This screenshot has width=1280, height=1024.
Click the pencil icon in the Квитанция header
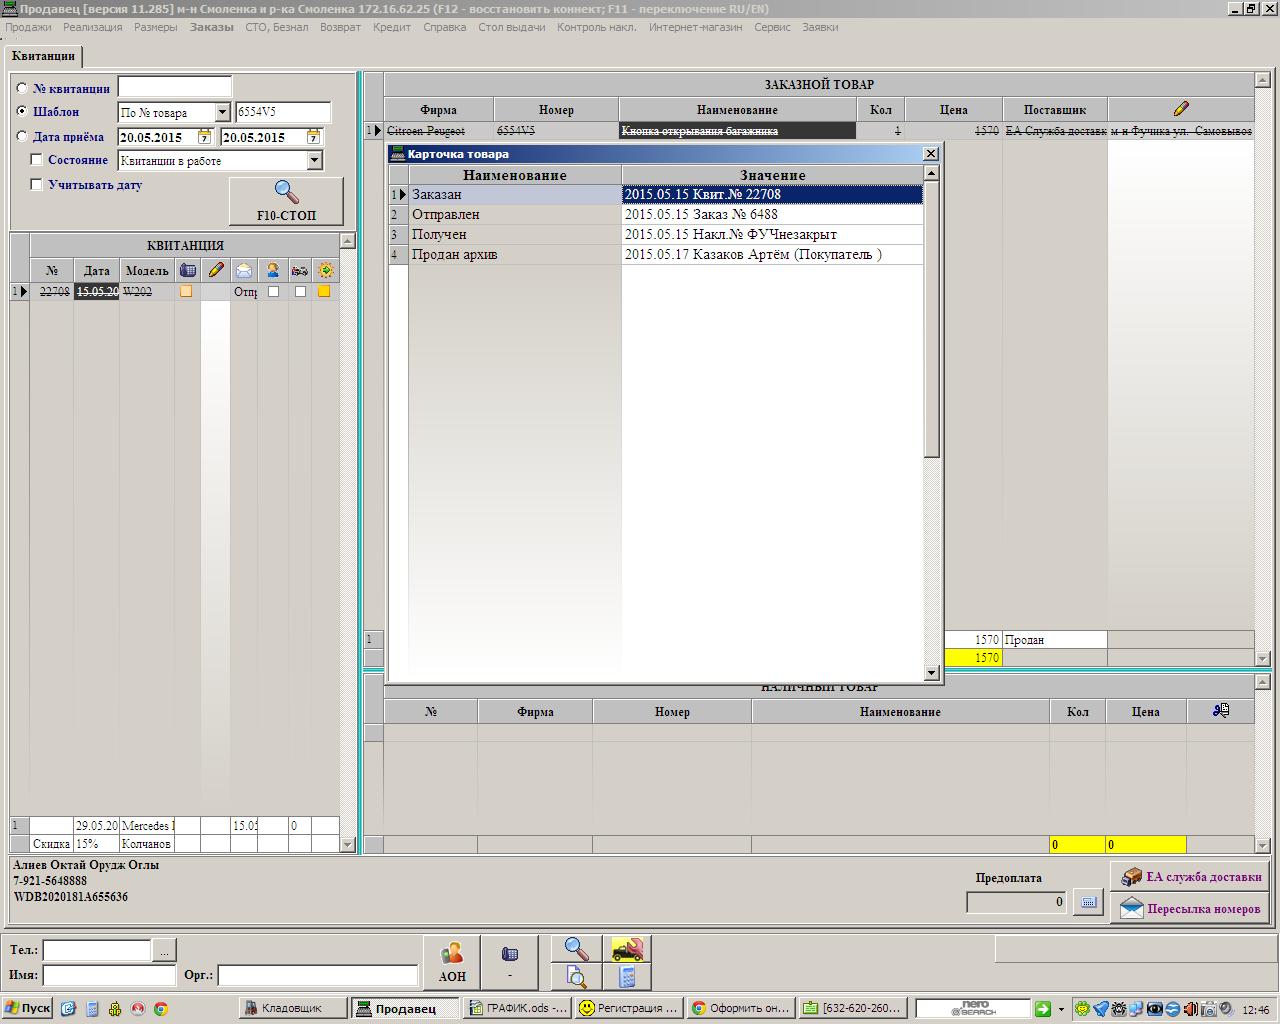pos(215,270)
